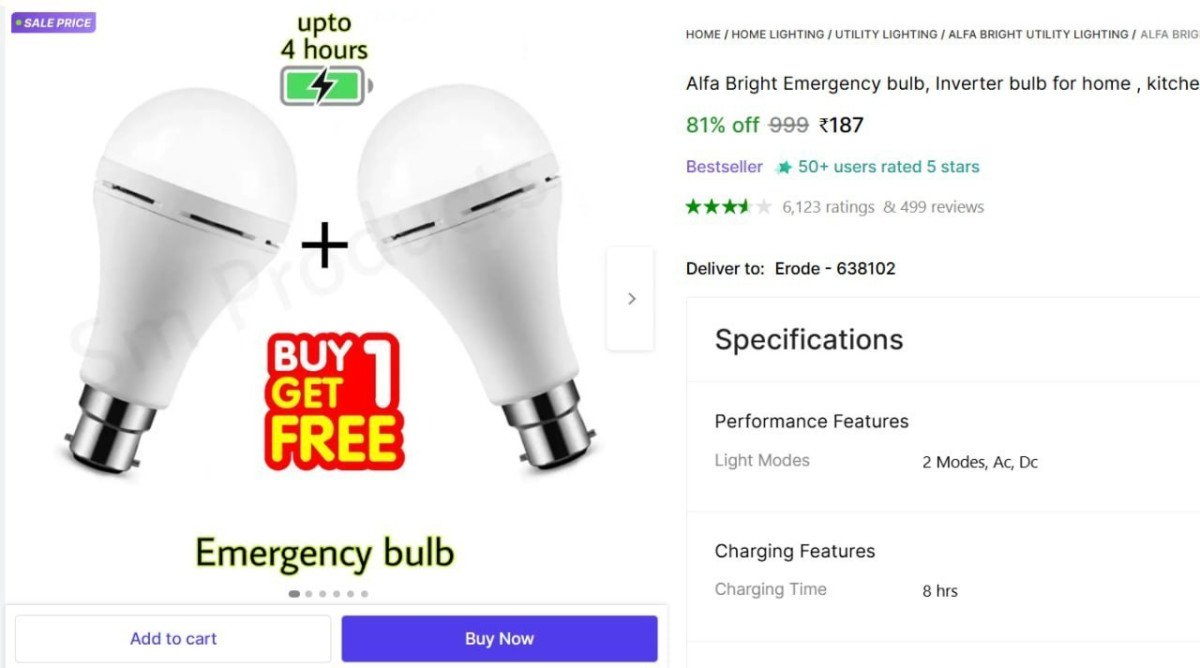
Task: Click the Buy 1 Get Free badge
Action: point(334,402)
